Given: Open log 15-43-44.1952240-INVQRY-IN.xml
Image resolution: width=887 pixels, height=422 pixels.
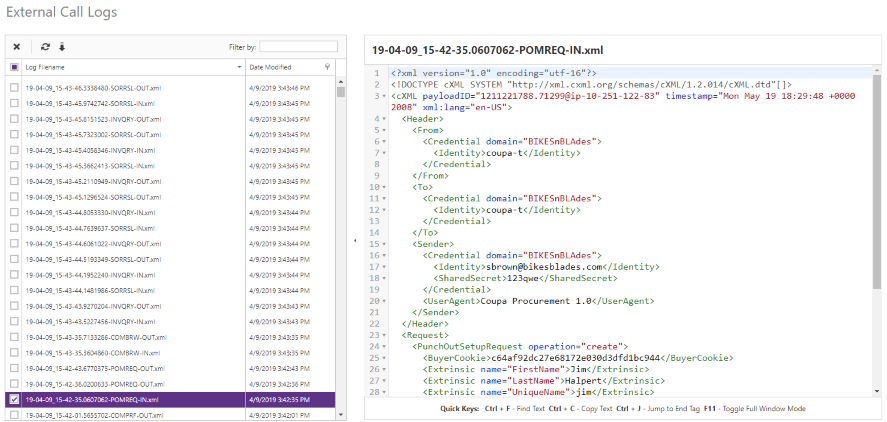Looking at the screenshot, I should [91, 275].
